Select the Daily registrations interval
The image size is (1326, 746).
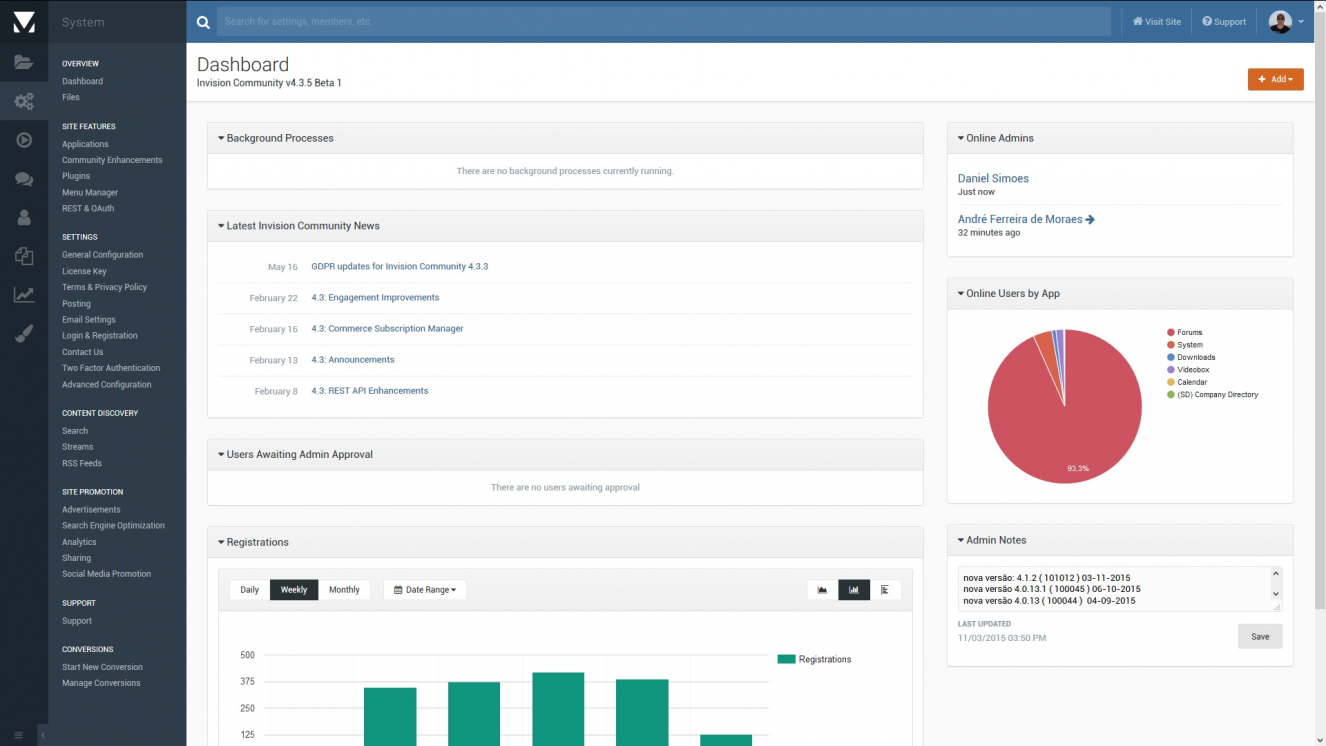(249, 590)
